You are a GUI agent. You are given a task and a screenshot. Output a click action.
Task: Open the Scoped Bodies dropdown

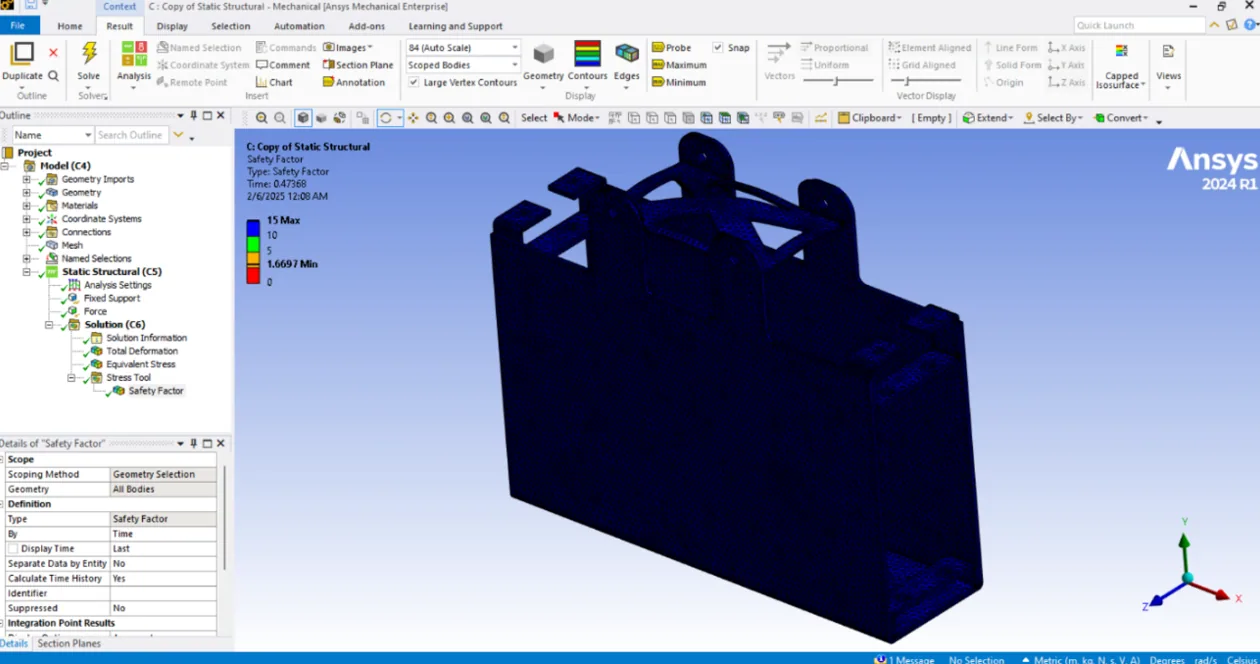tap(463, 65)
